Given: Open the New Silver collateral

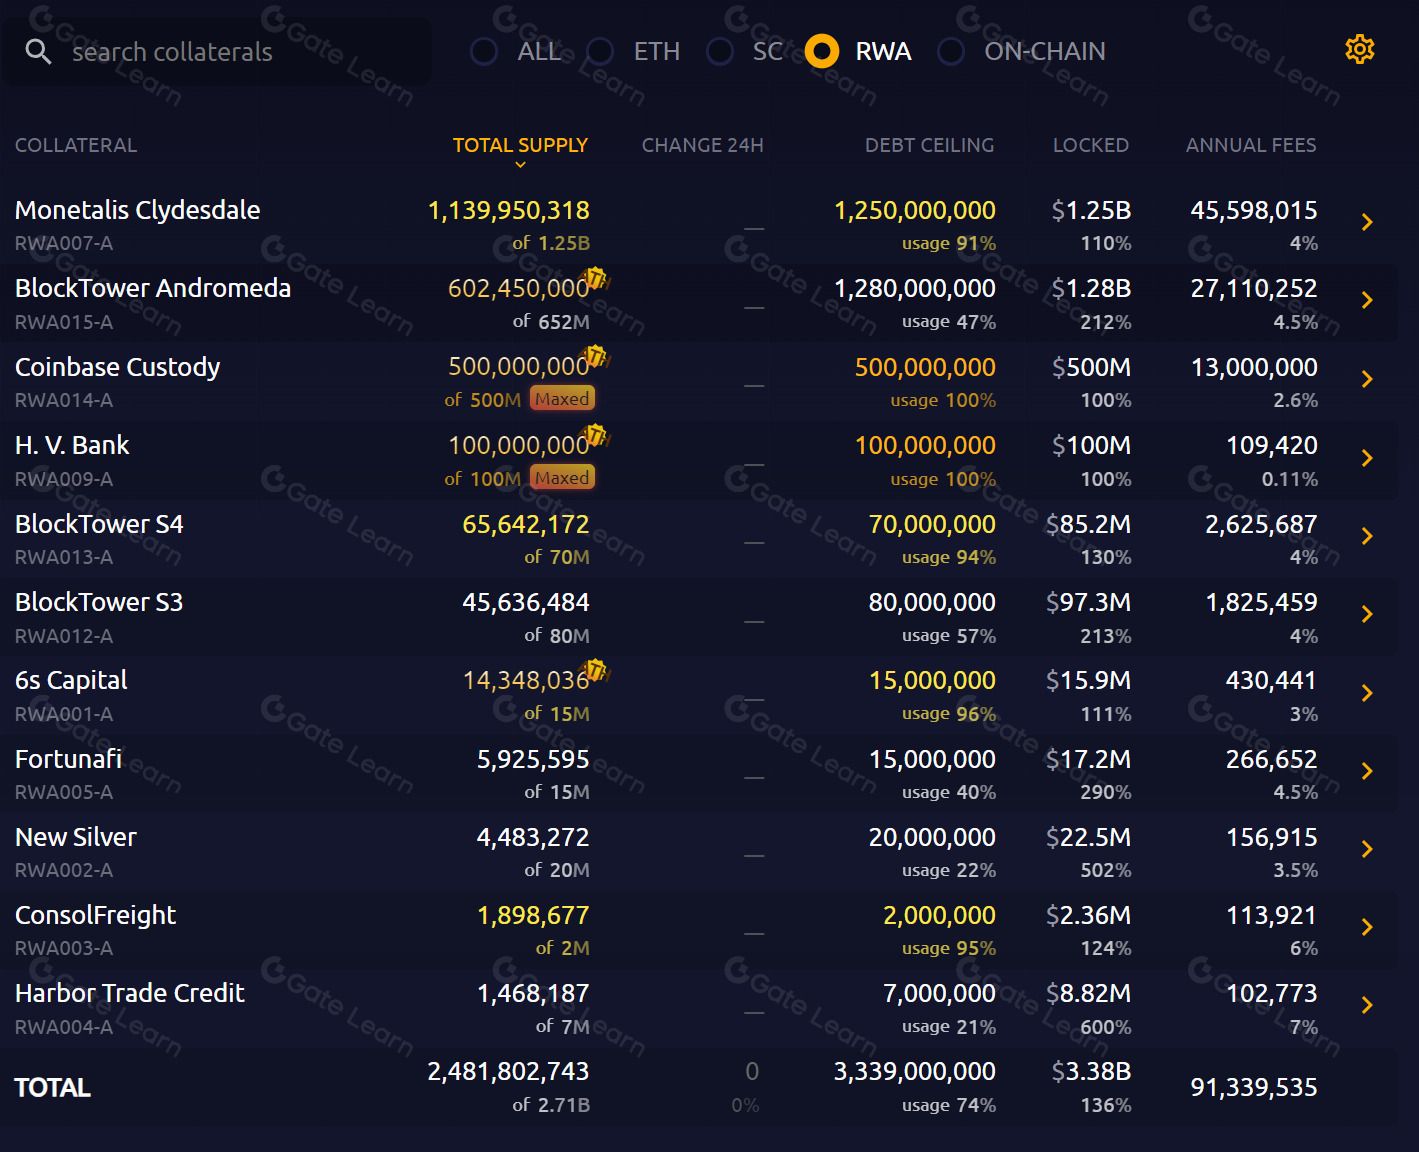Looking at the screenshot, I should pos(76,837).
